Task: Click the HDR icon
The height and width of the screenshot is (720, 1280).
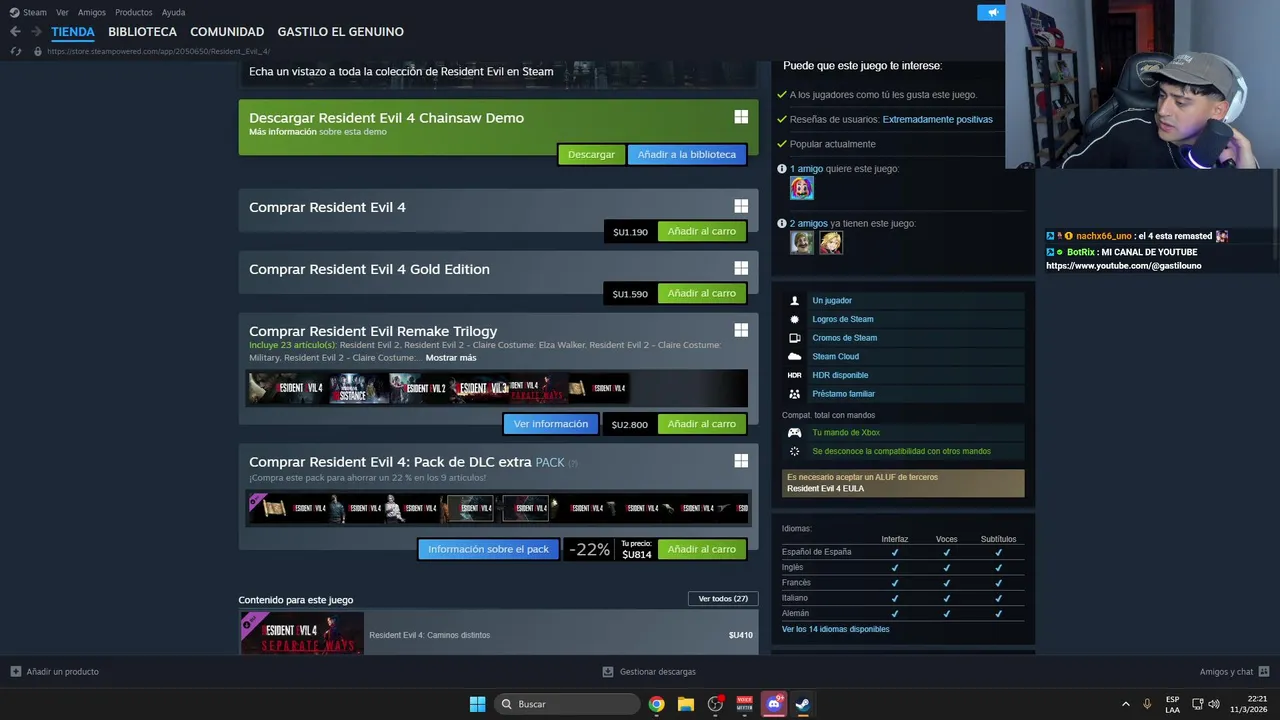Action: coord(794,375)
